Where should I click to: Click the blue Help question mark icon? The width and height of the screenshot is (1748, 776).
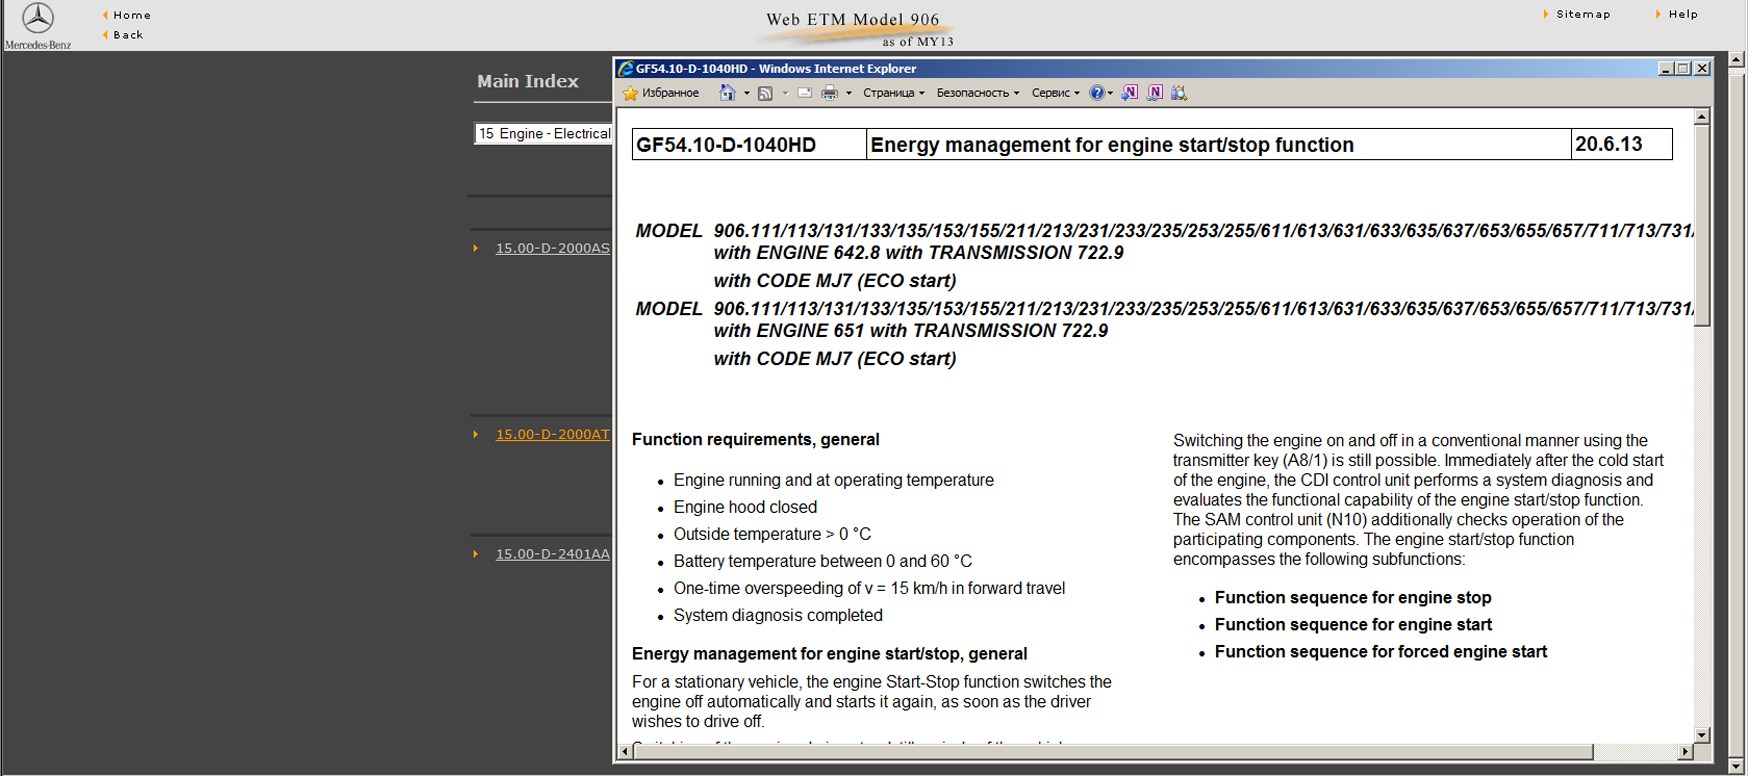tap(1097, 93)
